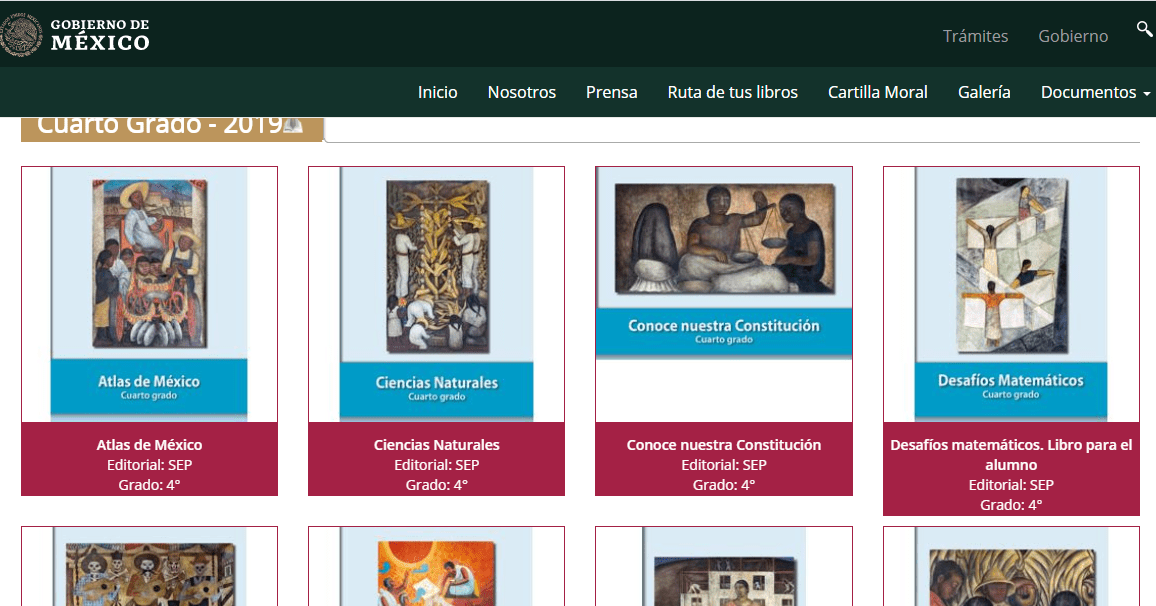
Task: Open the Trámites link
Action: pos(975,36)
